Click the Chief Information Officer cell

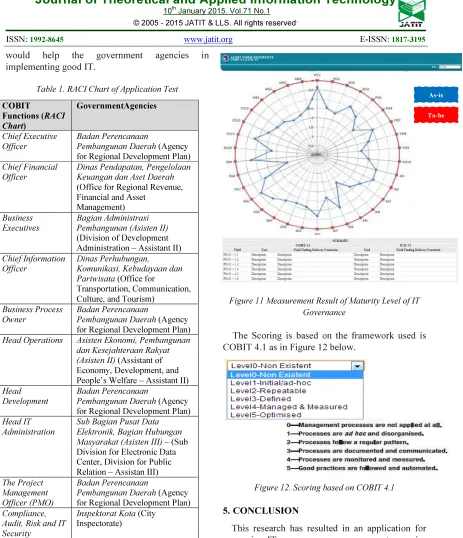point(36,279)
